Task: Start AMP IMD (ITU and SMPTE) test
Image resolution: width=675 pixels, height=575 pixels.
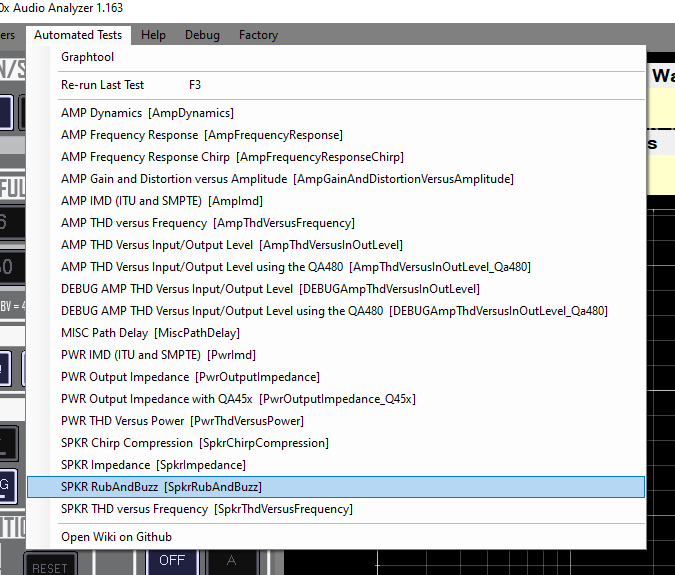Action: 336,201
